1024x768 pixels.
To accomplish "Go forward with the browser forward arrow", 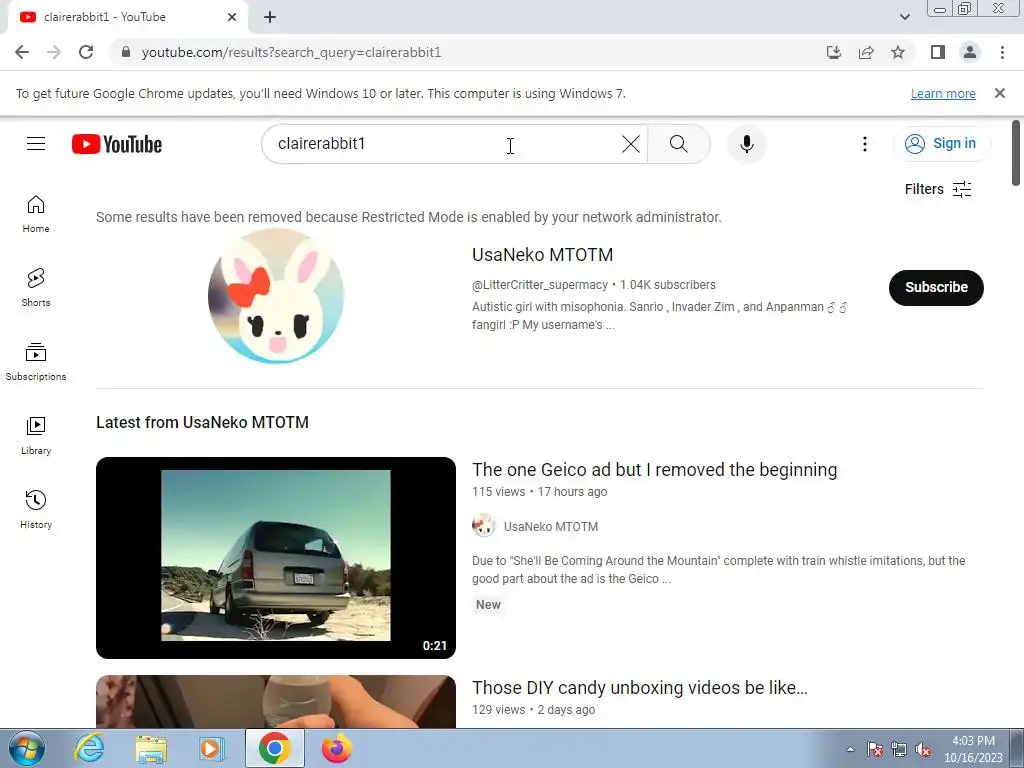I will coord(54,52).
